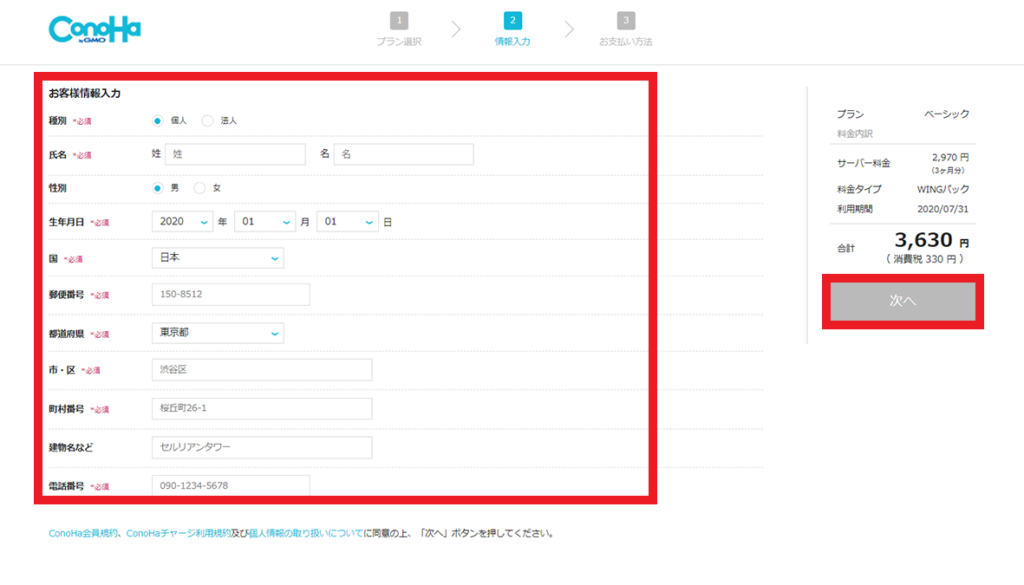Click the 郵便番号 postal code field
The width and height of the screenshot is (1024, 585).
pos(230,295)
